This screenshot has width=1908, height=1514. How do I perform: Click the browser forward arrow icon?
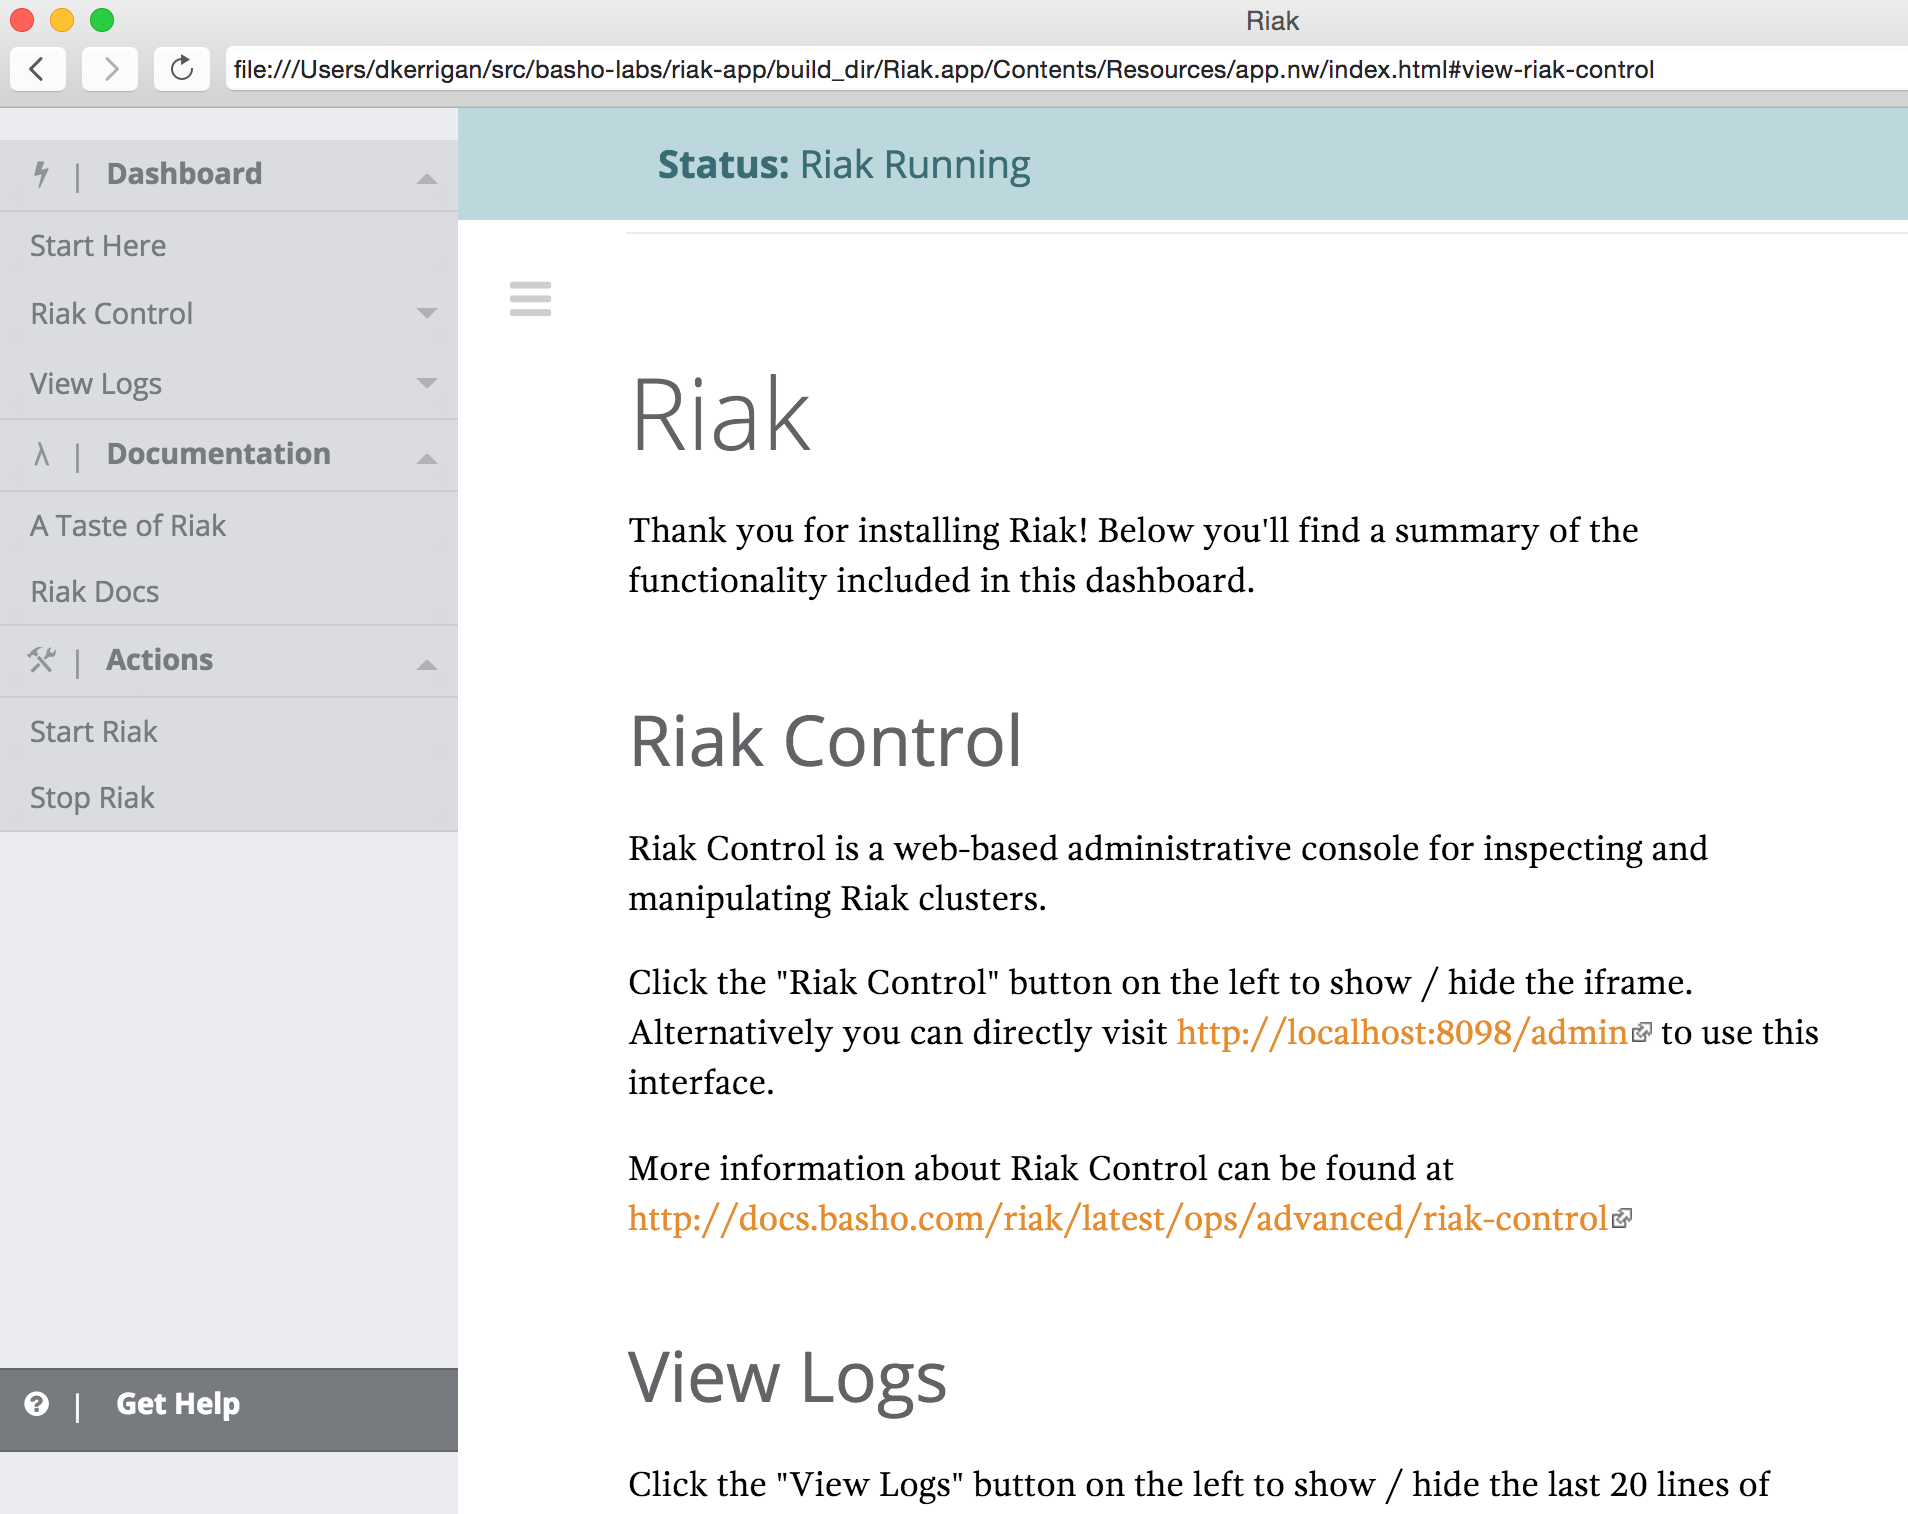110,69
